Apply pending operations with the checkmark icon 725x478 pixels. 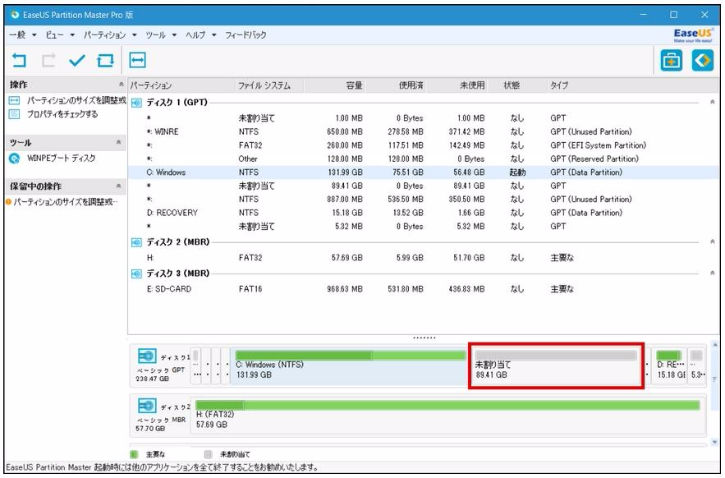coord(77,61)
